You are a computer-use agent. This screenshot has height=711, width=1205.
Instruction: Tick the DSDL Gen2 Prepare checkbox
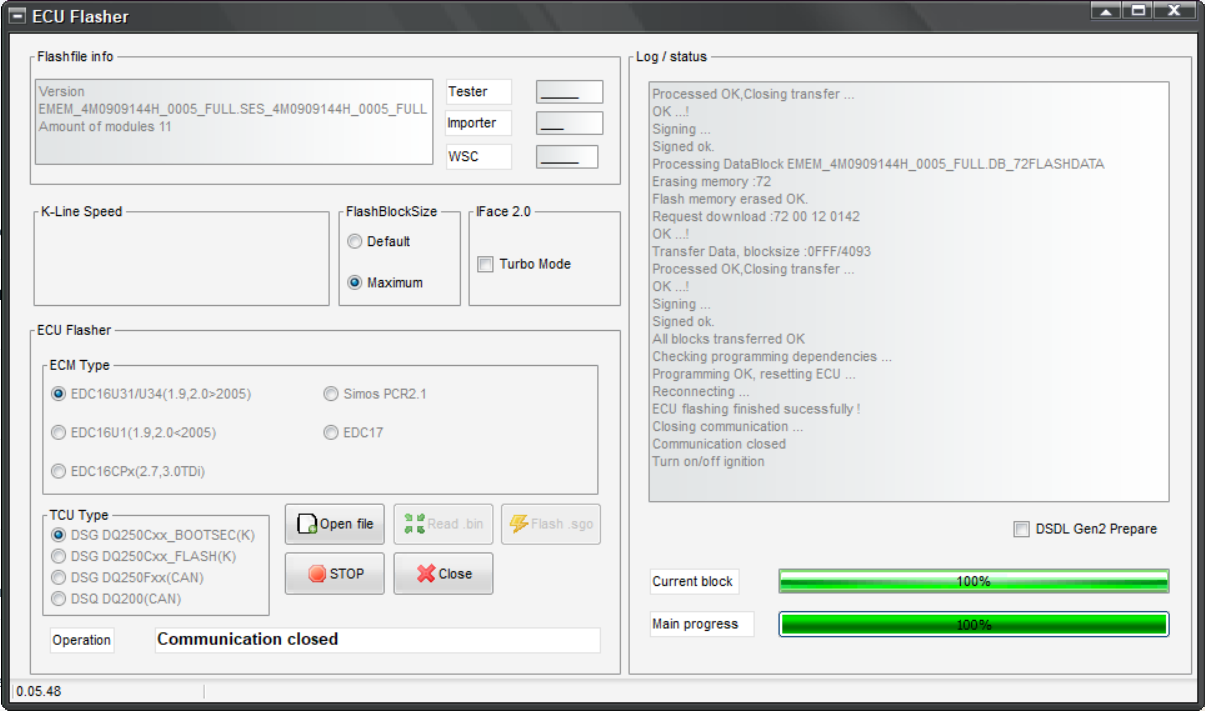pyautogui.click(x=1021, y=529)
